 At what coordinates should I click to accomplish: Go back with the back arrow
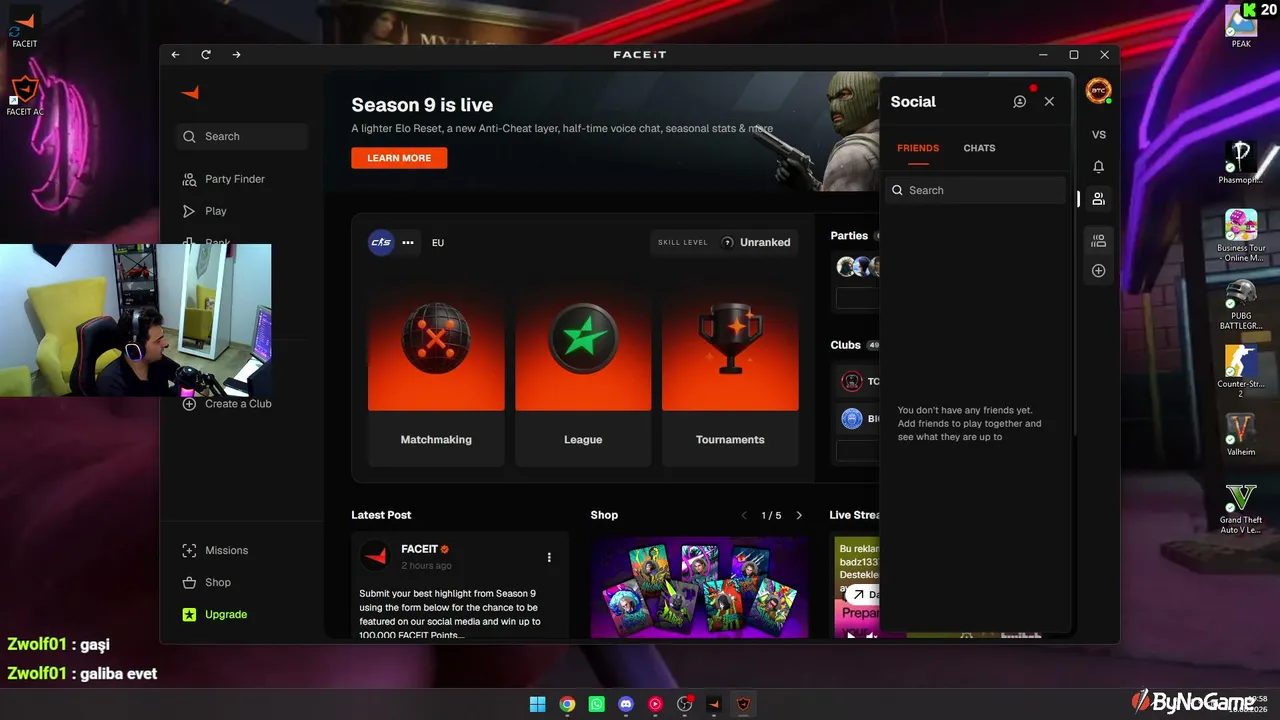(x=175, y=55)
